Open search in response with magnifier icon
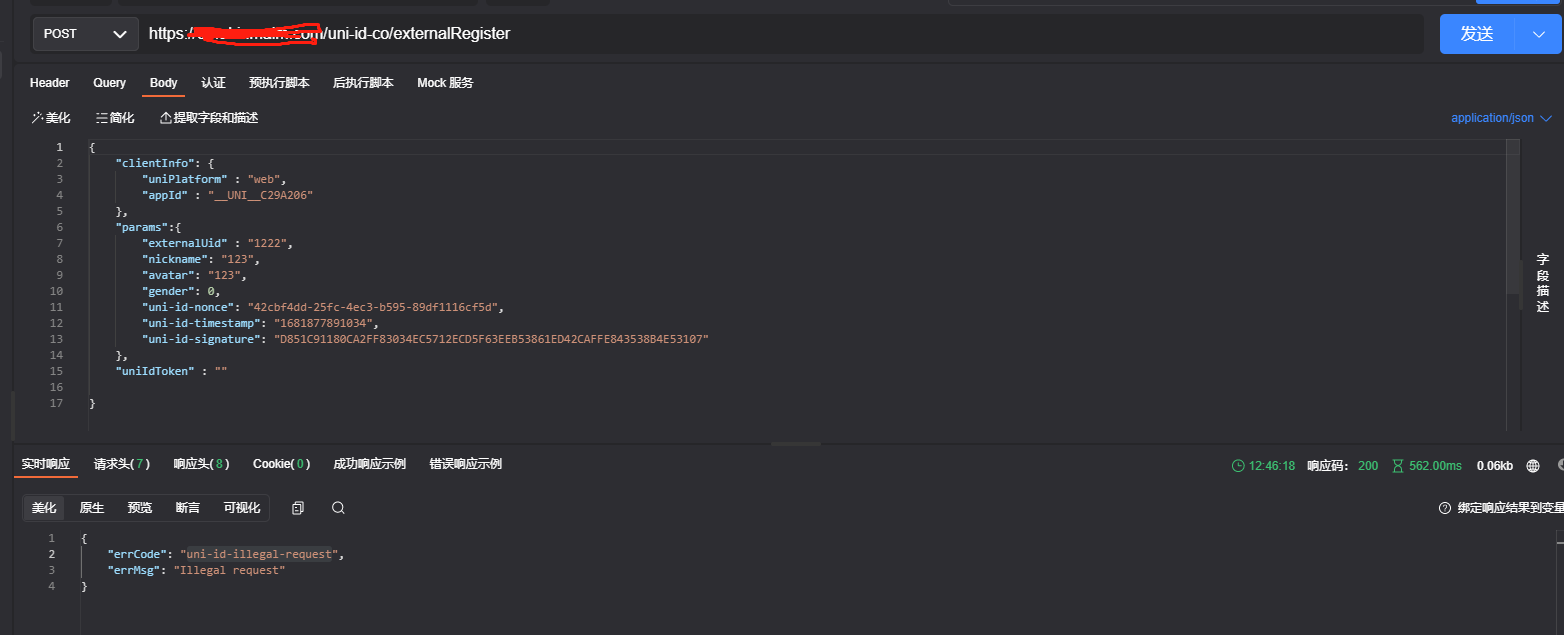 (338, 508)
